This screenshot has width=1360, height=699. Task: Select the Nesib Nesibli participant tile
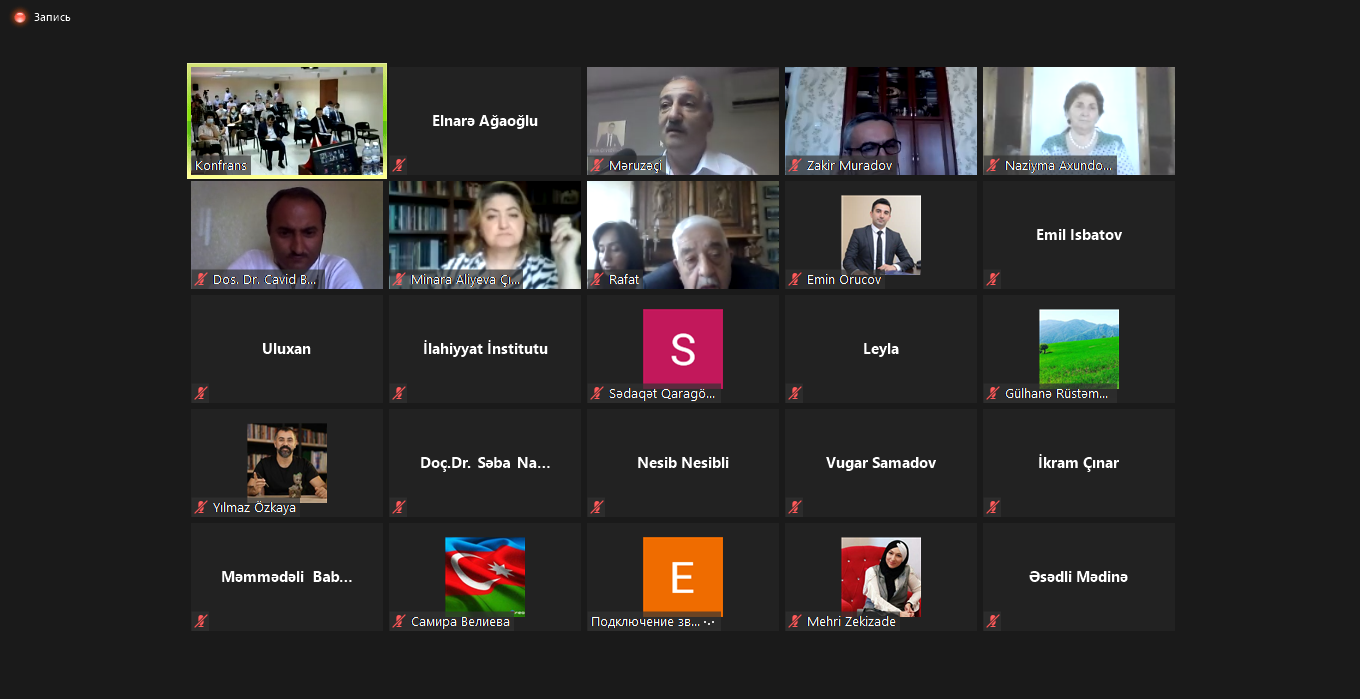682,463
